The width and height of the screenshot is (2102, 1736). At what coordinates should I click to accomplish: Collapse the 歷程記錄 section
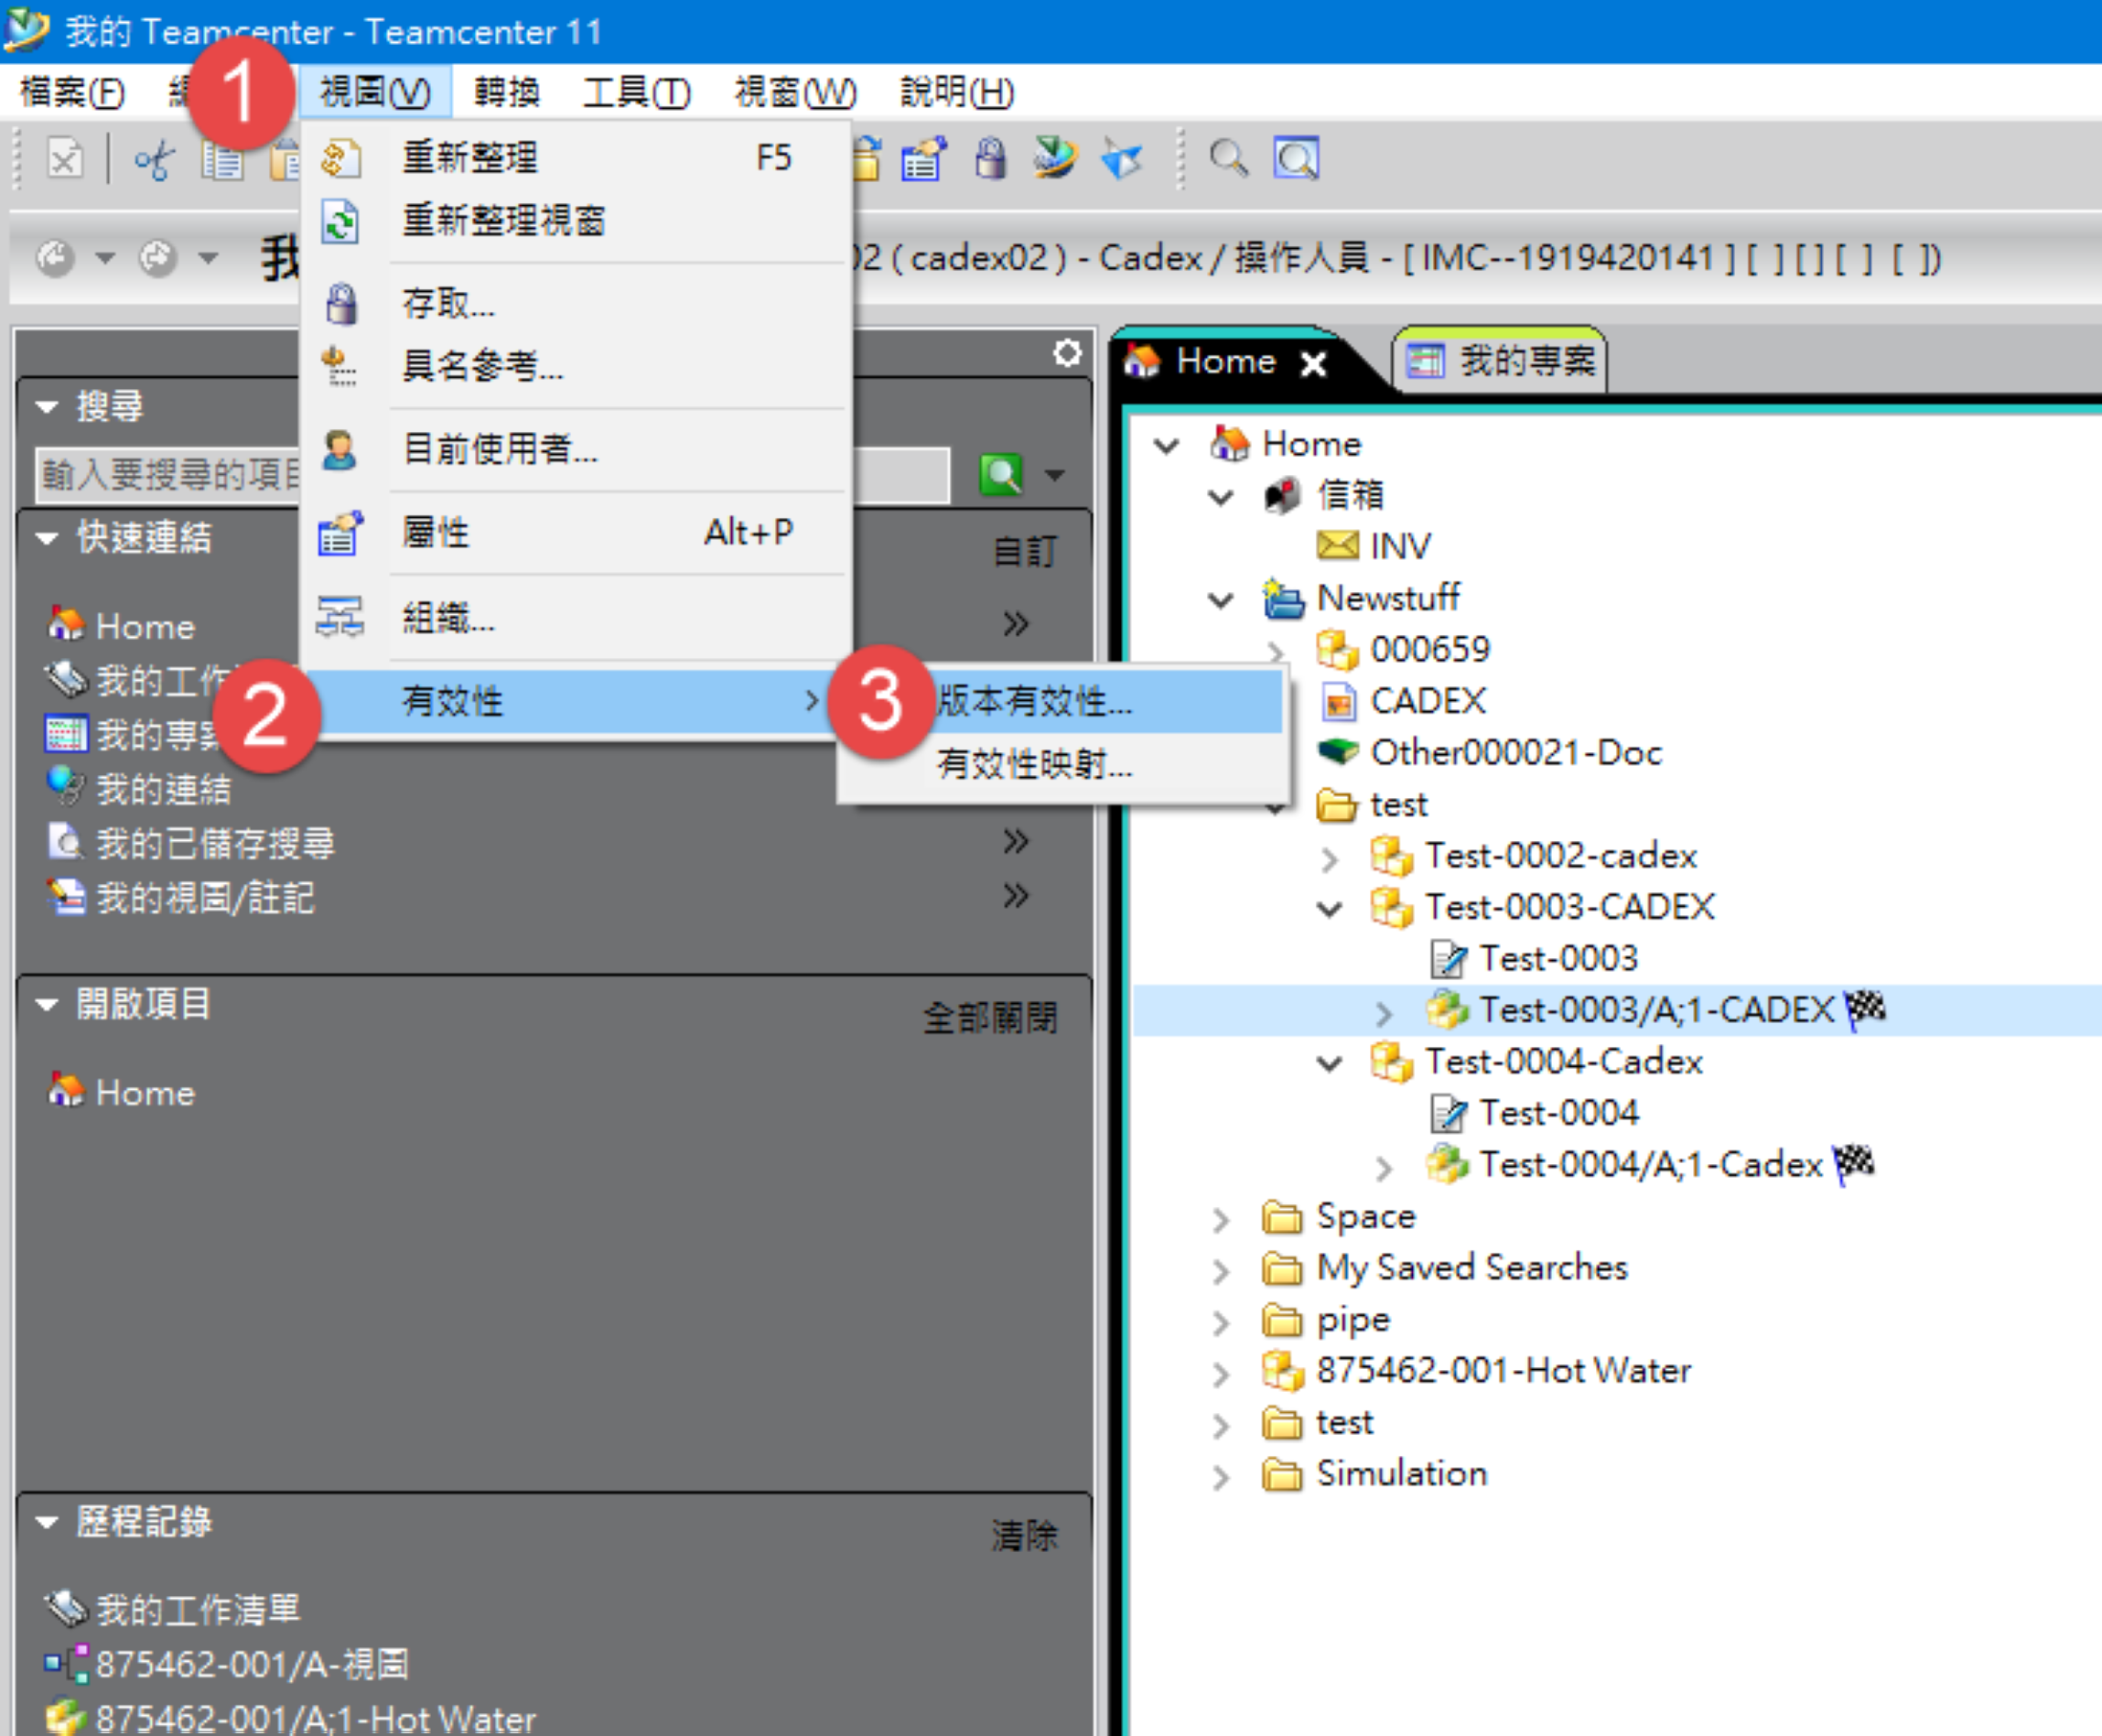(x=47, y=1522)
